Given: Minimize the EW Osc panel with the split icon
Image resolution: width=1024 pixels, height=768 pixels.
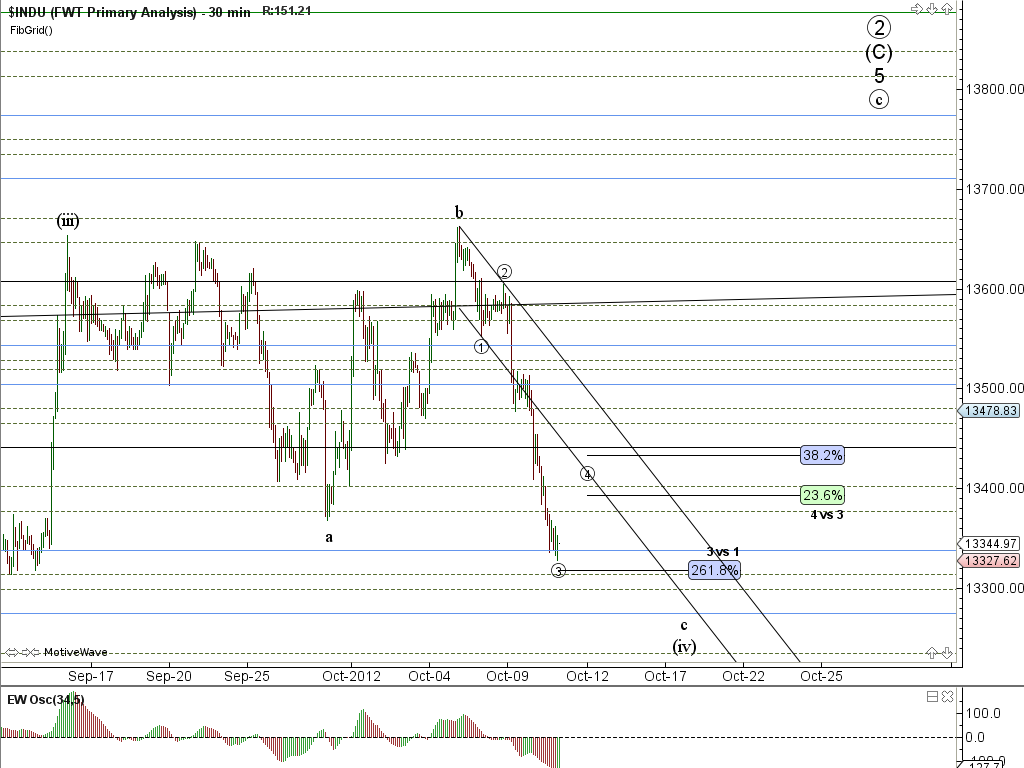Looking at the screenshot, I should pos(932,696).
